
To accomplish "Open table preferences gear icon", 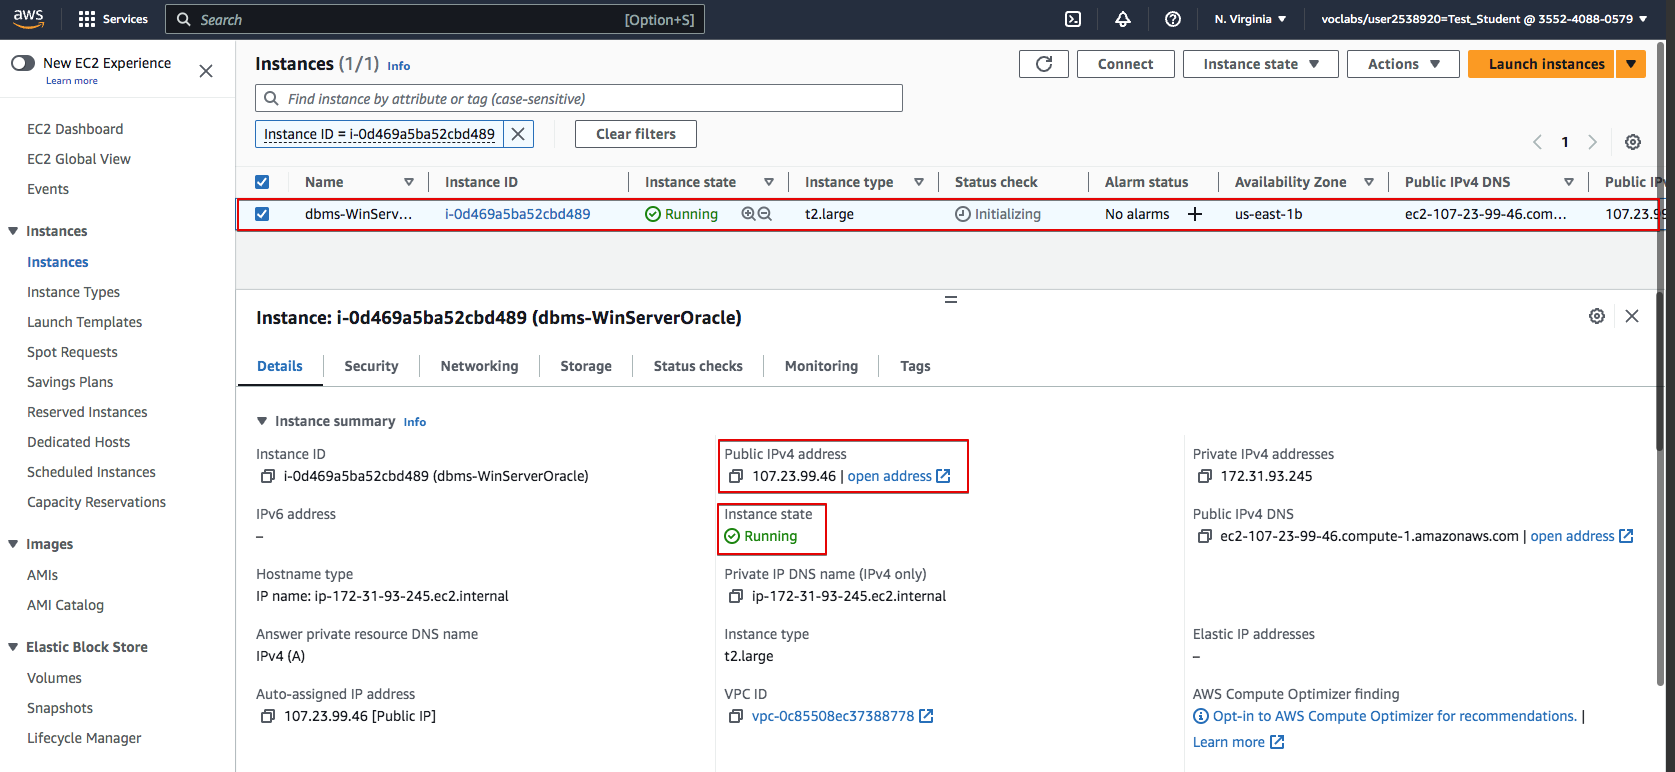I will [x=1633, y=142].
